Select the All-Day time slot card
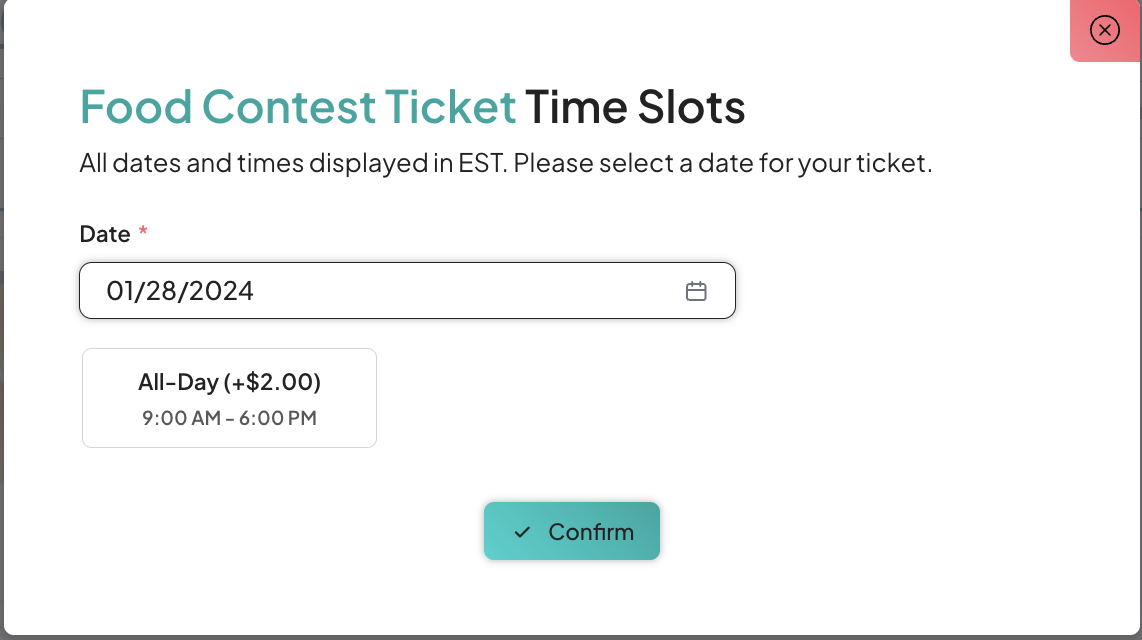This screenshot has height=640, width=1142. point(229,398)
